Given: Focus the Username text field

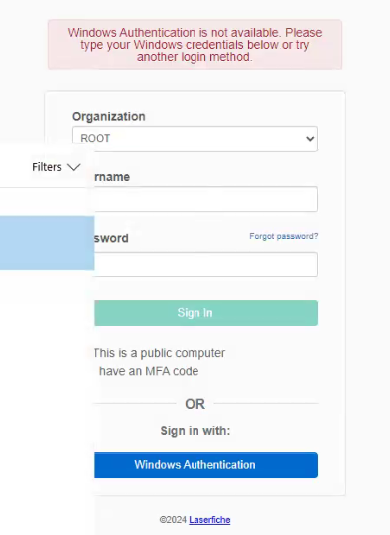Looking at the screenshot, I should [206, 199].
